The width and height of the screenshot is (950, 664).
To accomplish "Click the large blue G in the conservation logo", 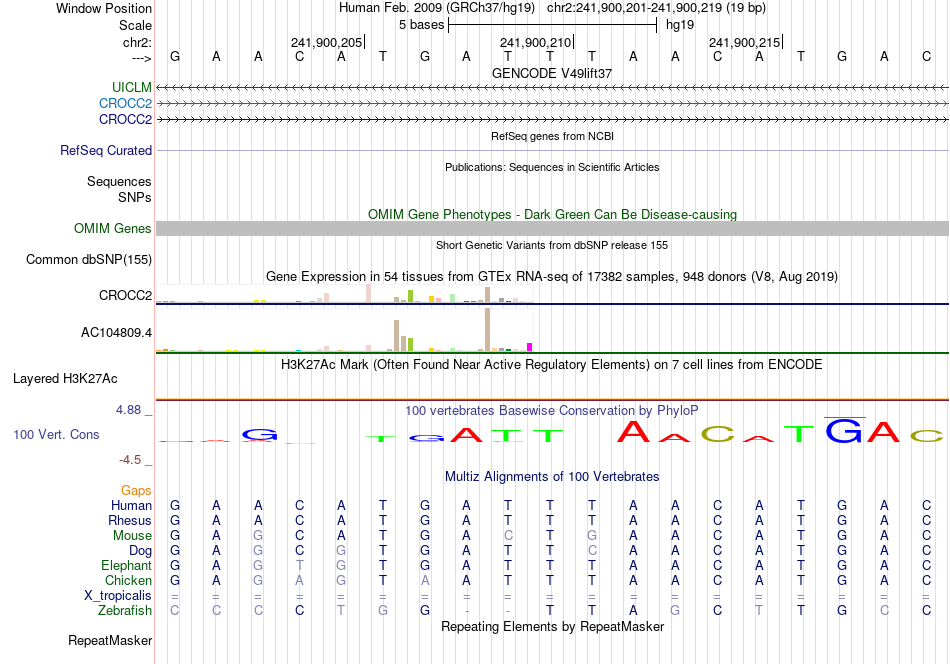I will click(x=843, y=431).
